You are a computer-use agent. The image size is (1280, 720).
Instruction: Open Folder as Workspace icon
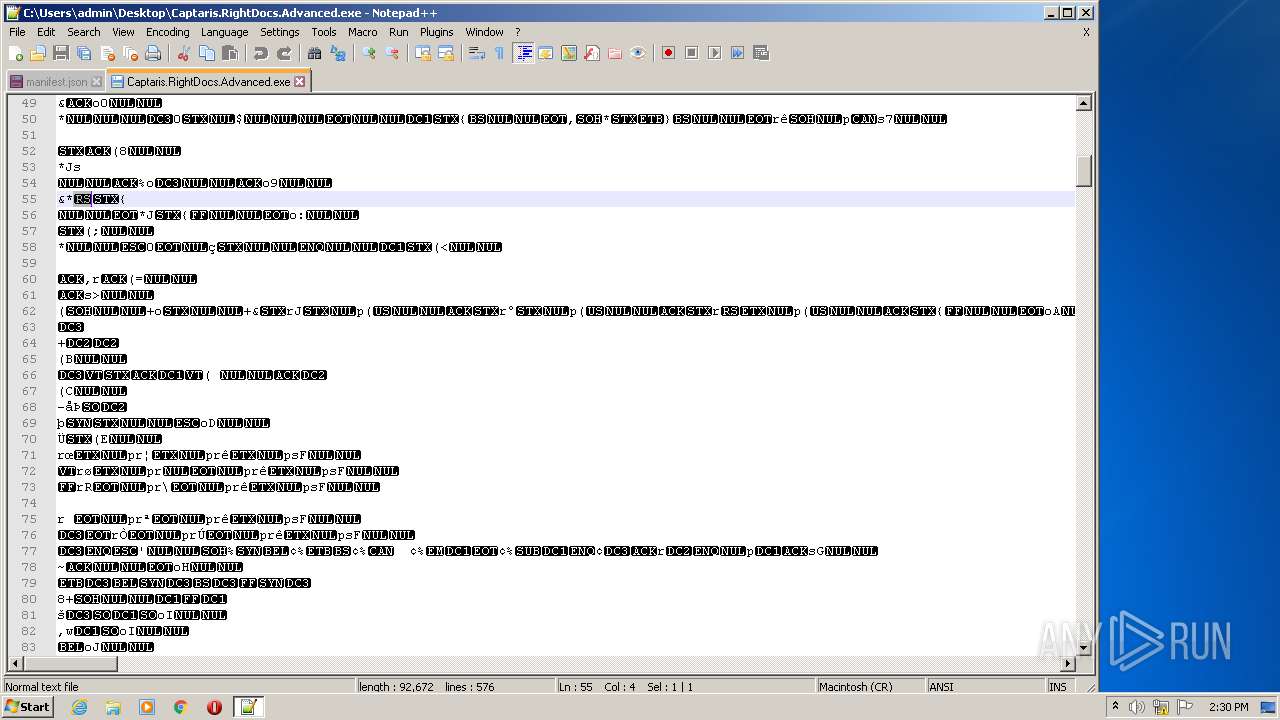pos(615,53)
